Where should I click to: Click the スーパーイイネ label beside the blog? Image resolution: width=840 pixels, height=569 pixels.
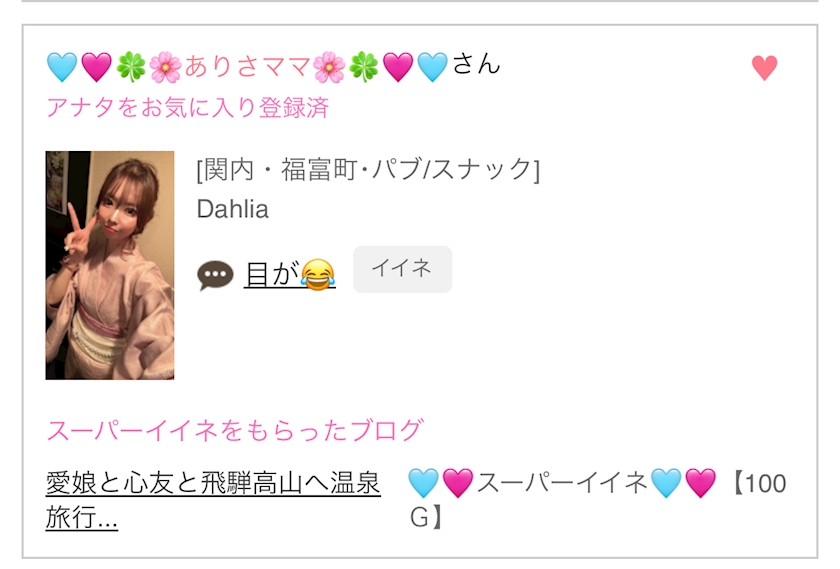pos(562,483)
